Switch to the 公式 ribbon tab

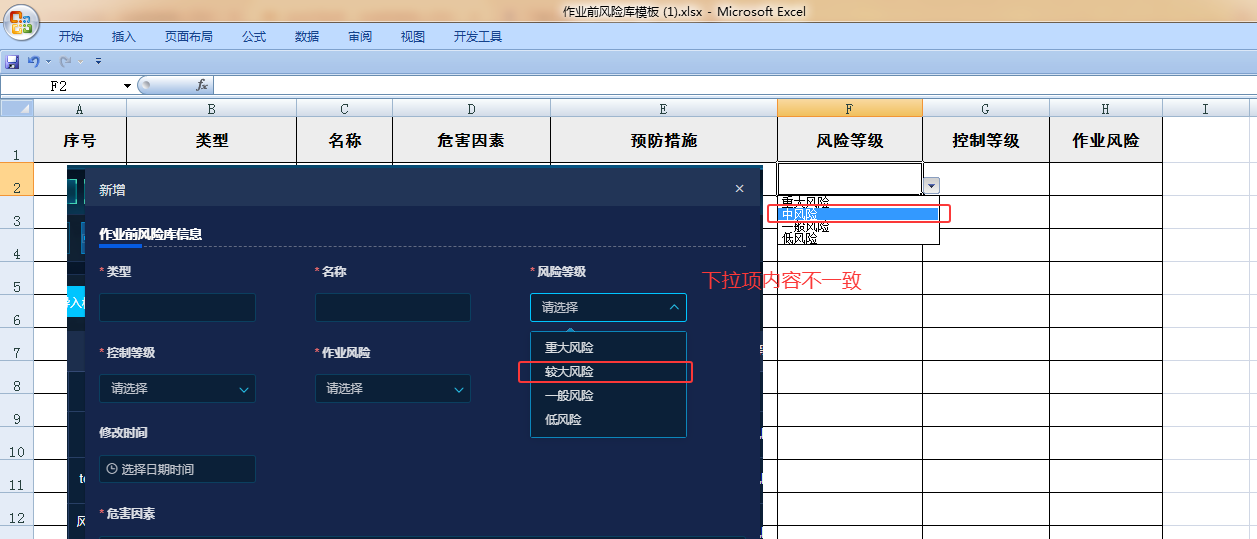(x=254, y=37)
